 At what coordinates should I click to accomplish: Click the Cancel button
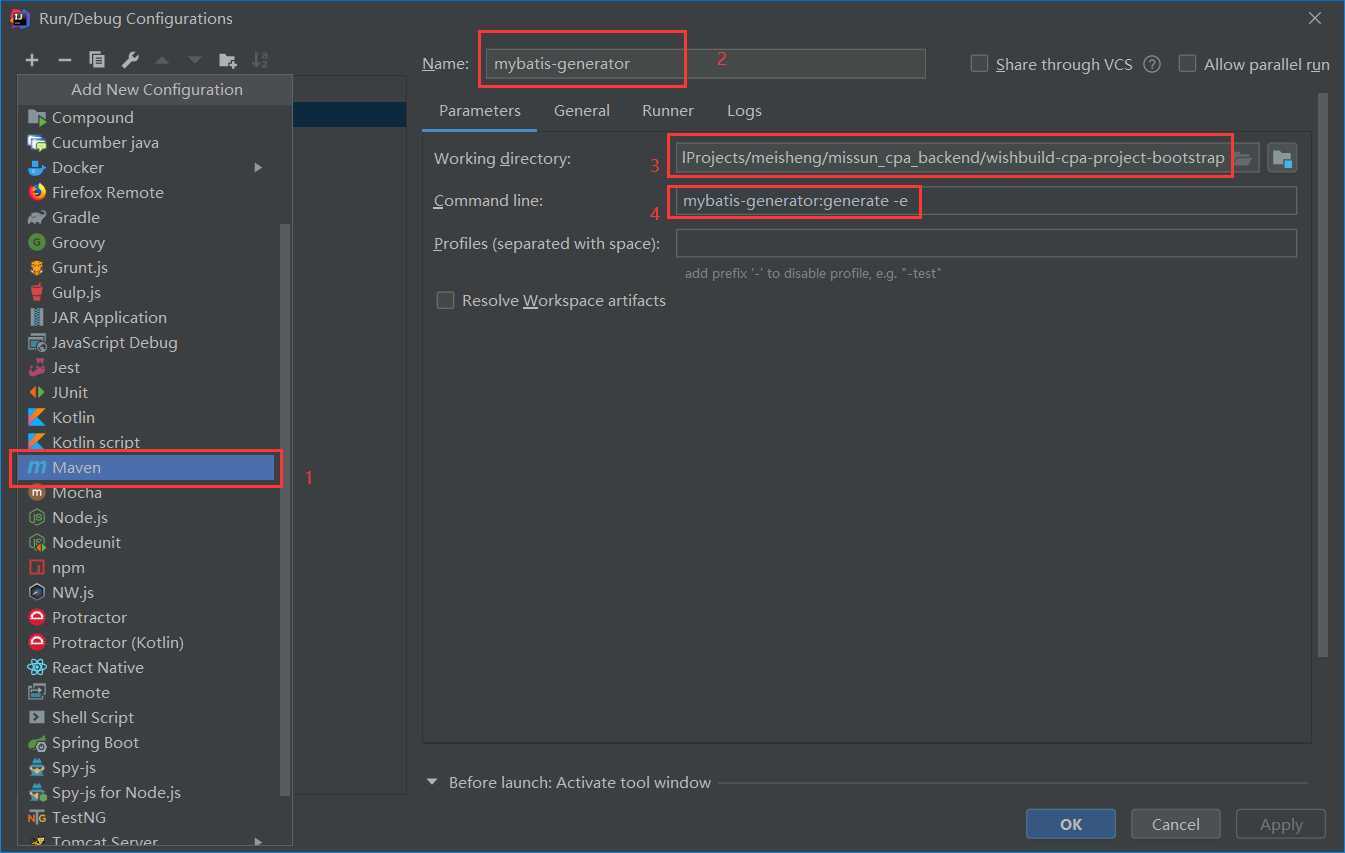(x=1176, y=824)
